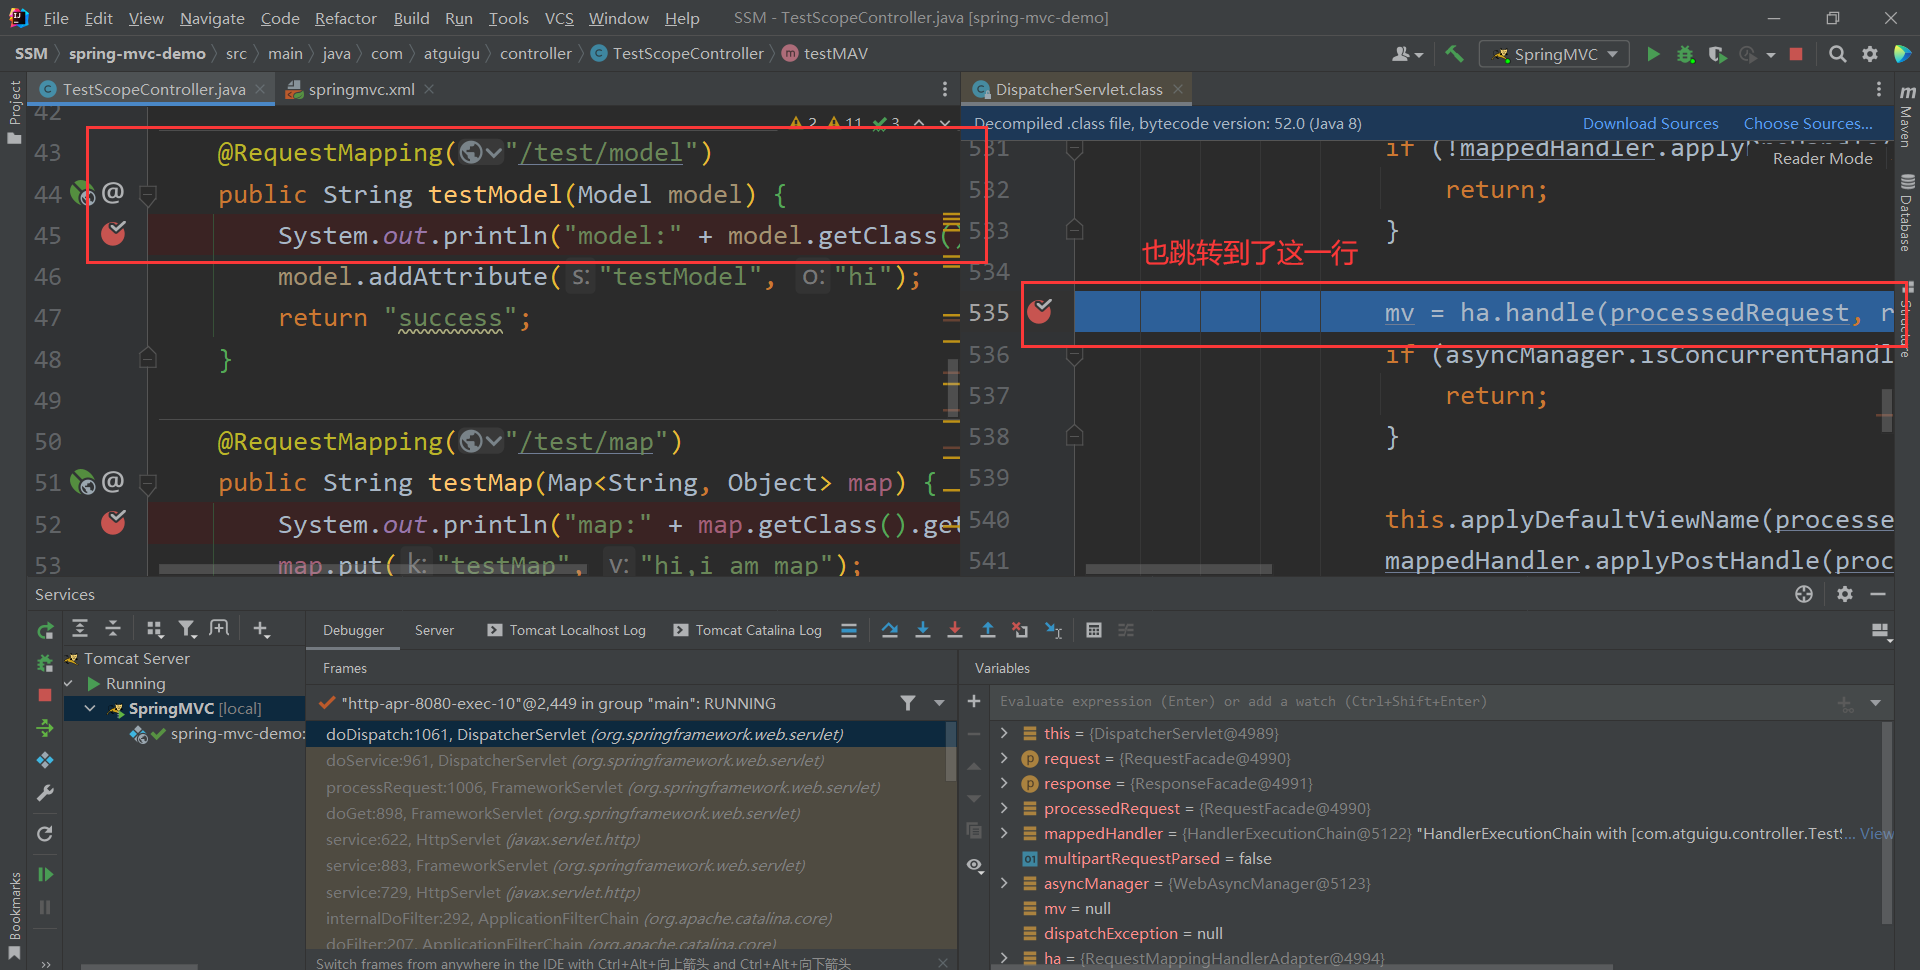Screen dimensions: 1920x970
Task: Click New Watch plus icon in Variables
Action: 974,702
